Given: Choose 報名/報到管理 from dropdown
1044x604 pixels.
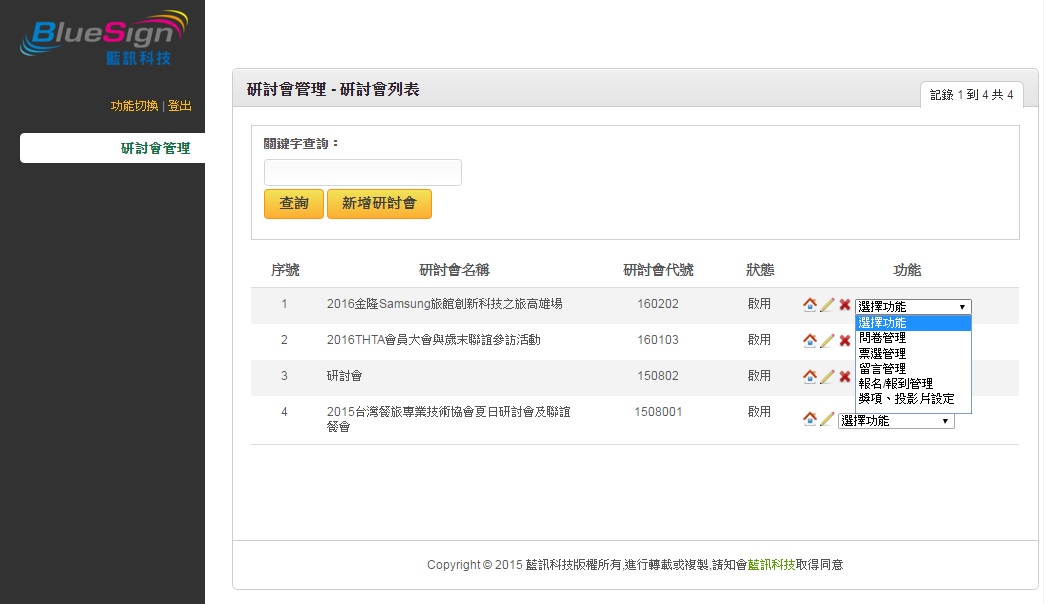Looking at the screenshot, I should coord(913,384).
